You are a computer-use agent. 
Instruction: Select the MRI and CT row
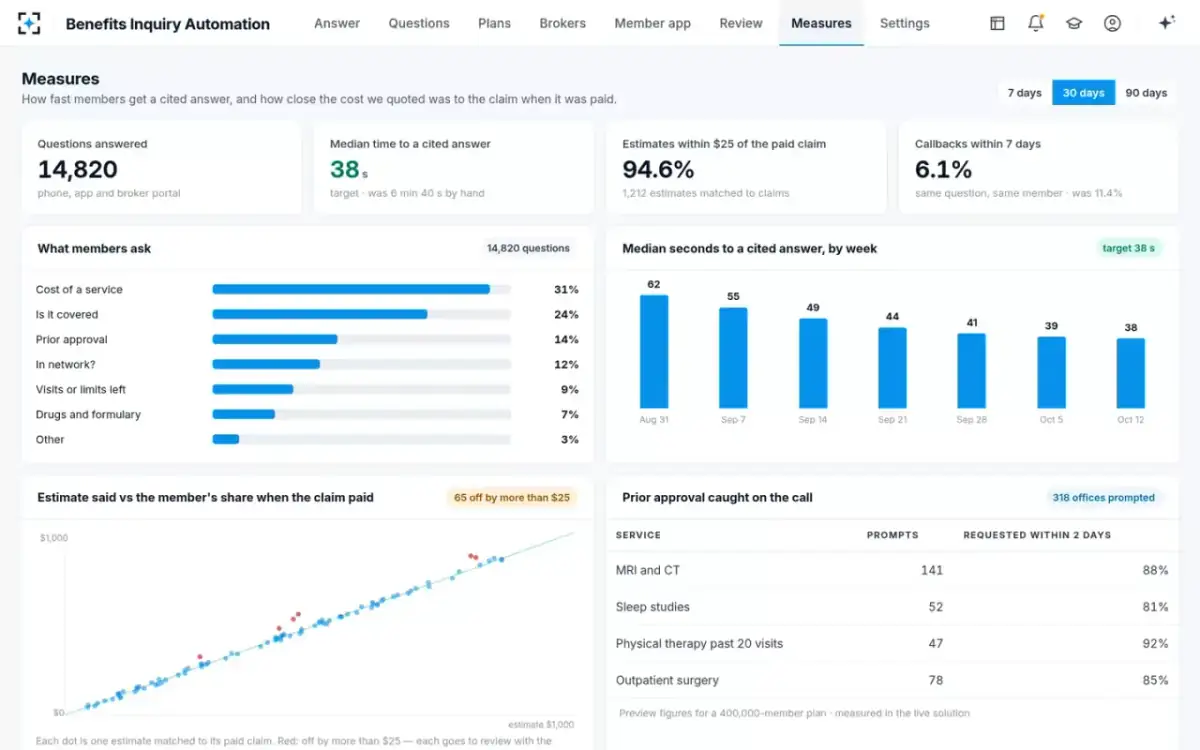point(892,570)
